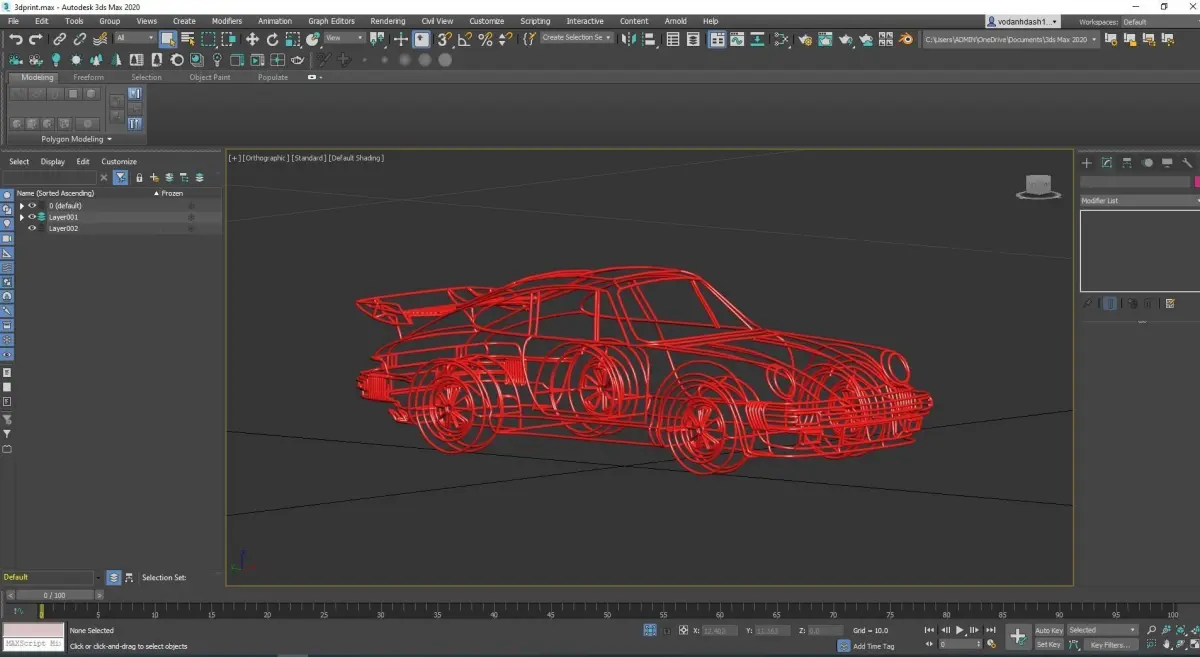The width and height of the screenshot is (1200, 657).
Task: Click the Undo arrow in main toolbar
Action: pos(16,39)
